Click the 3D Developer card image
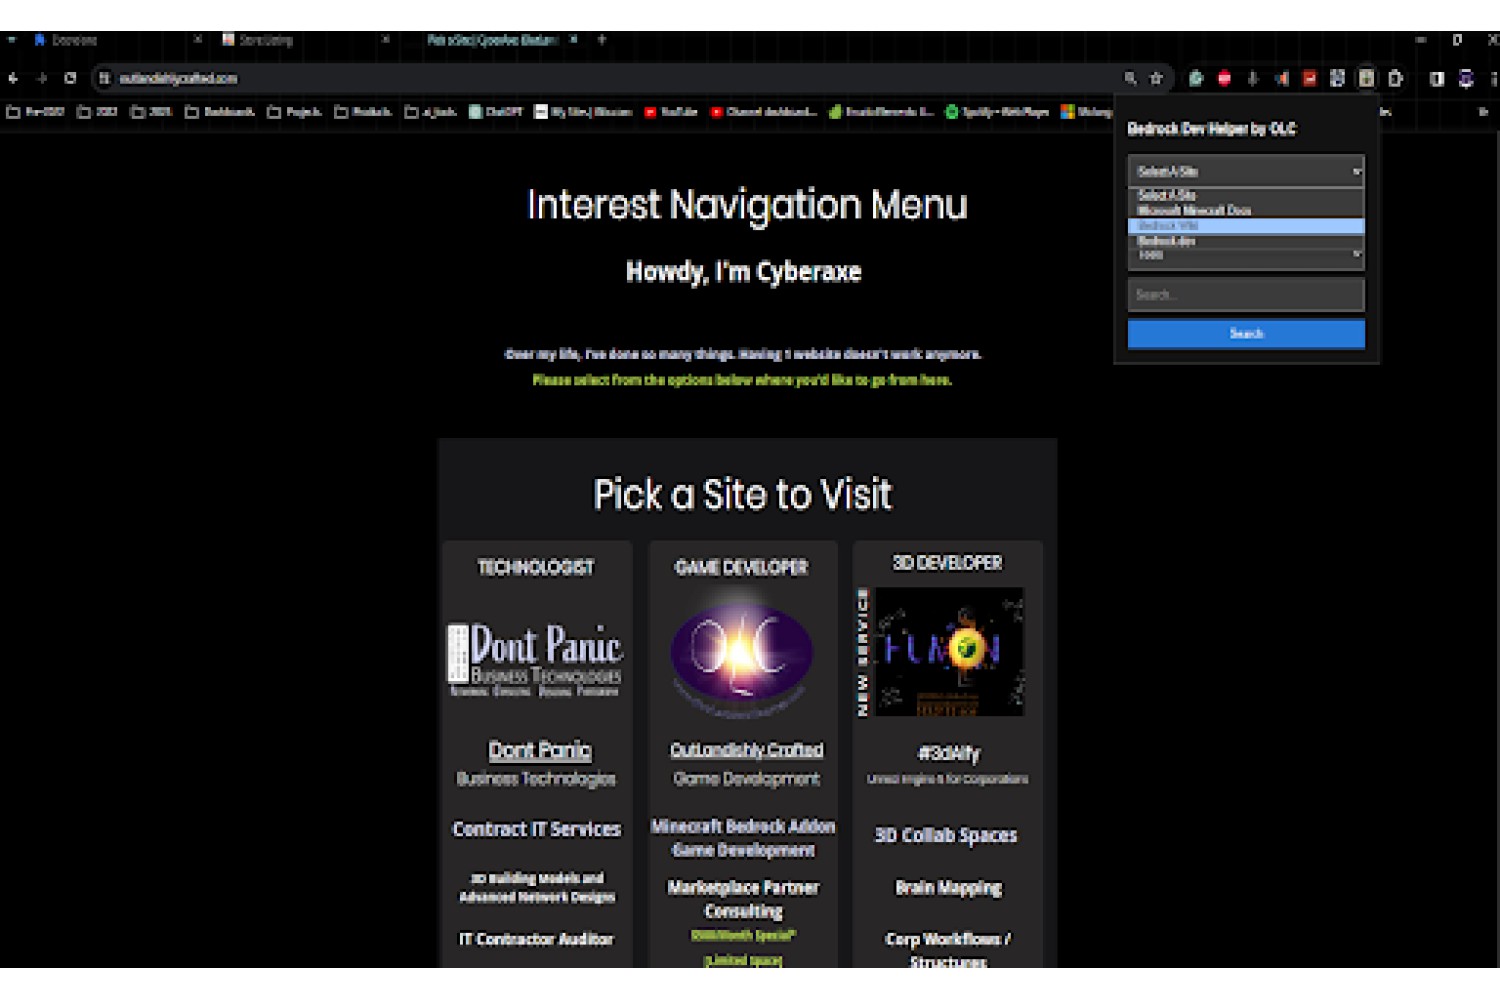 [x=941, y=652]
